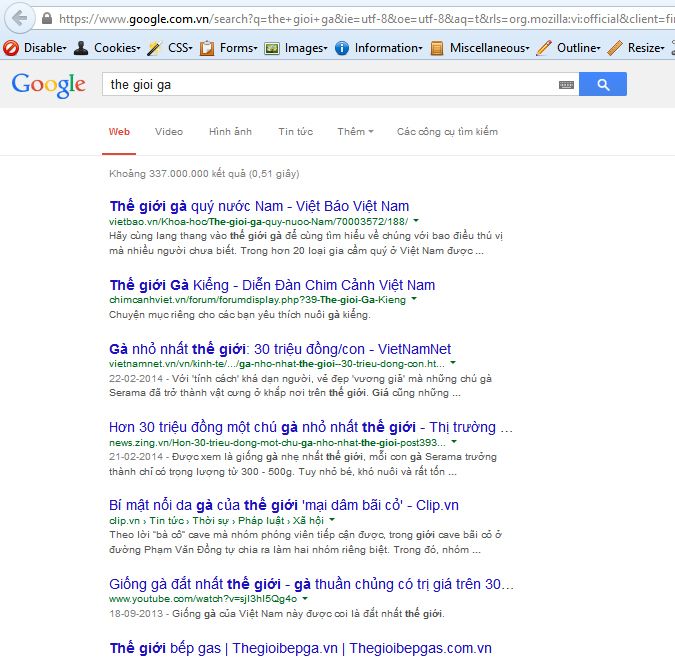Open result 'Gà nhỏ nhất thế giới' VietNamNet

click(280, 349)
